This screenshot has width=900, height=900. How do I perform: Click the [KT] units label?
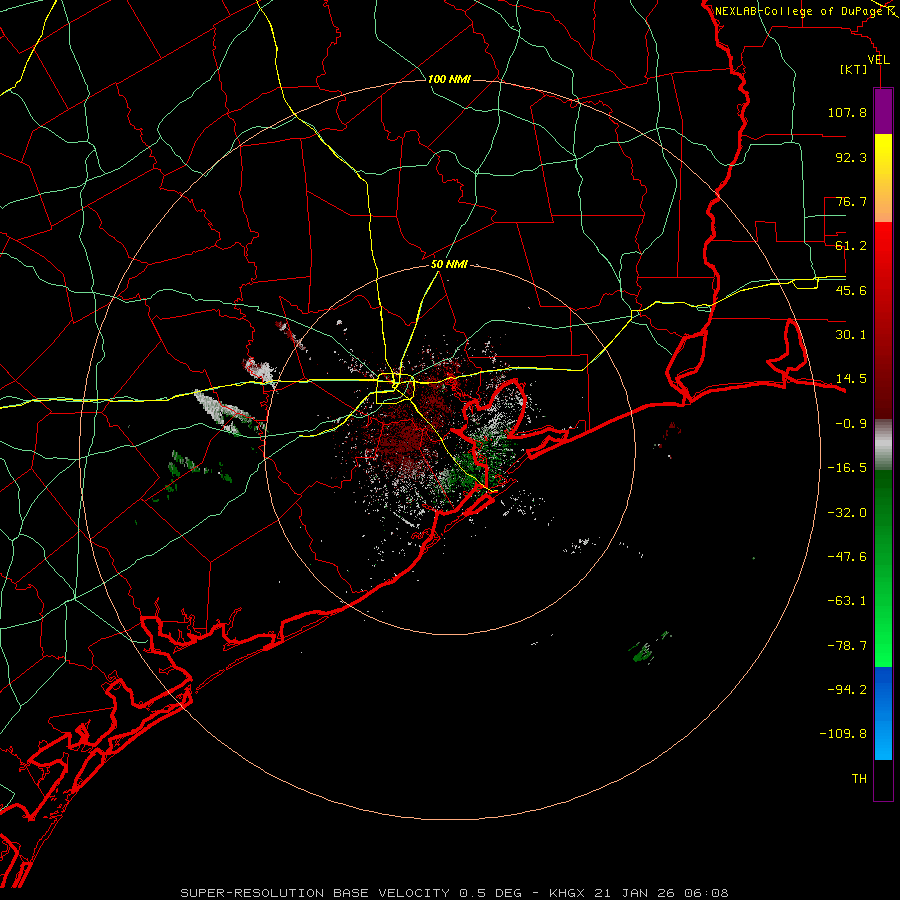click(854, 69)
